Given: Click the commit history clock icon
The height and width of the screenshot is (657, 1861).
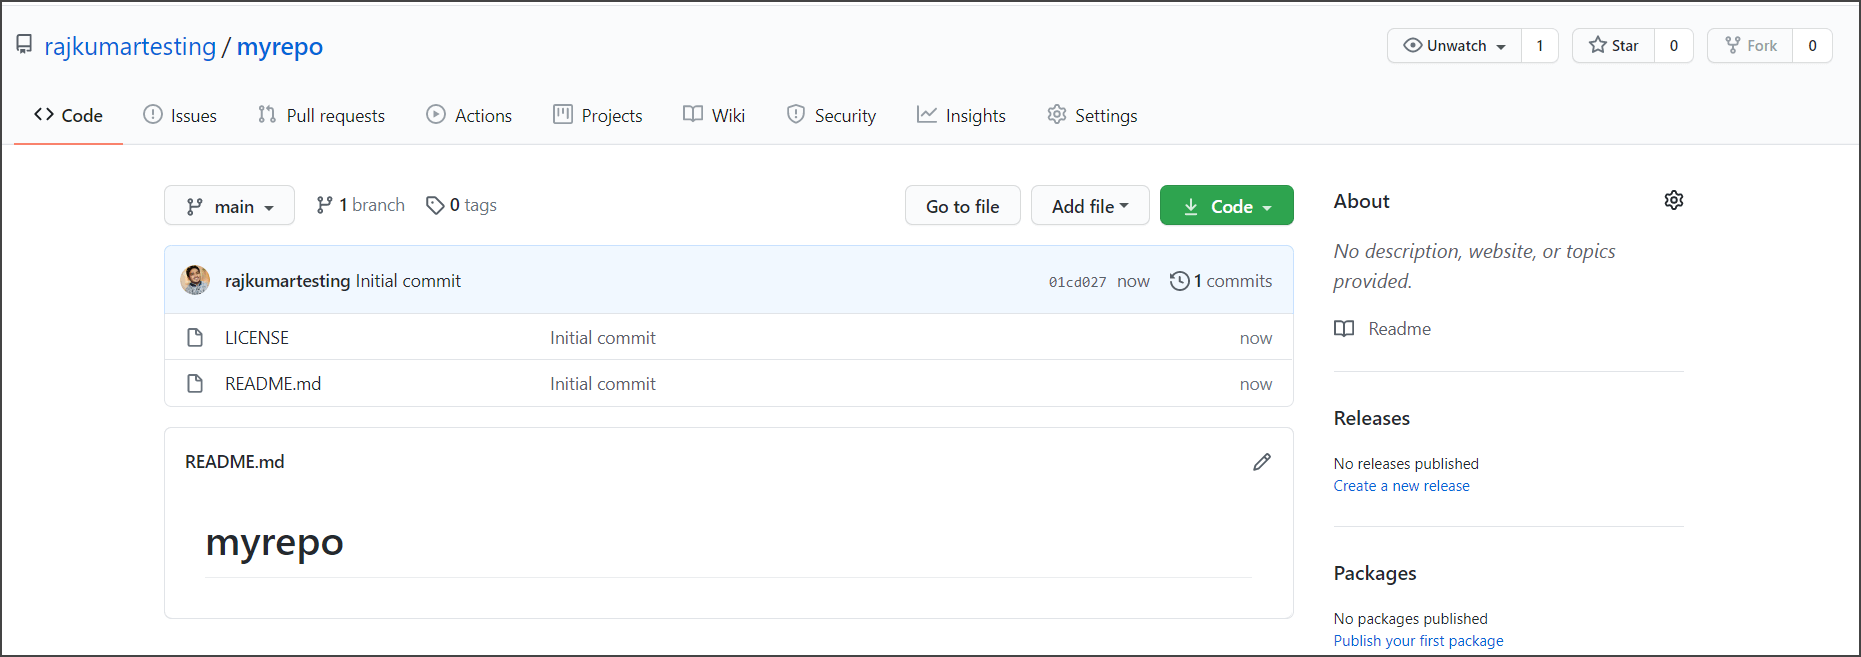Looking at the screenshot, I should 1180,281.
